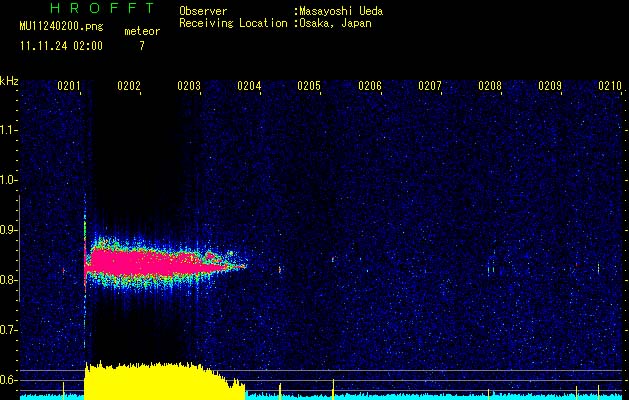Click the 0.6 frequency axis label
Image resolution: width=629 pixels, height=400 pixels.
9,379
